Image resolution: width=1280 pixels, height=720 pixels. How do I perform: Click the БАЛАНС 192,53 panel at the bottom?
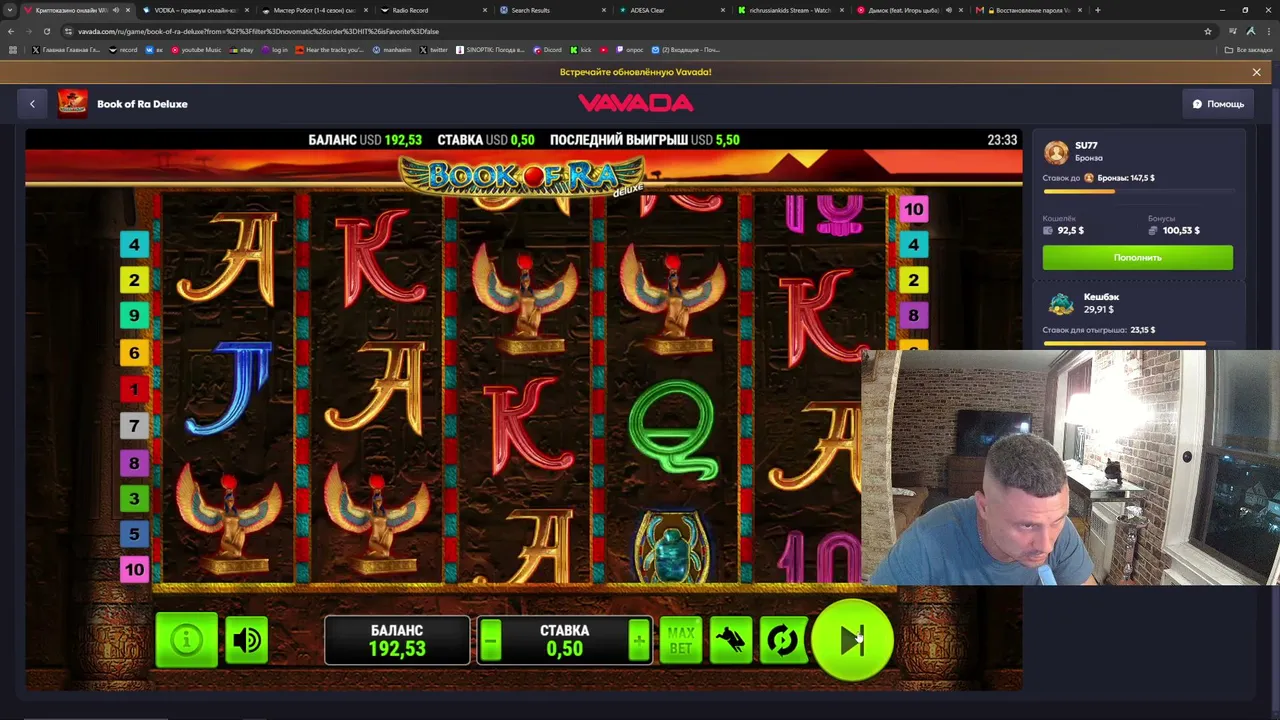point(397,641)
